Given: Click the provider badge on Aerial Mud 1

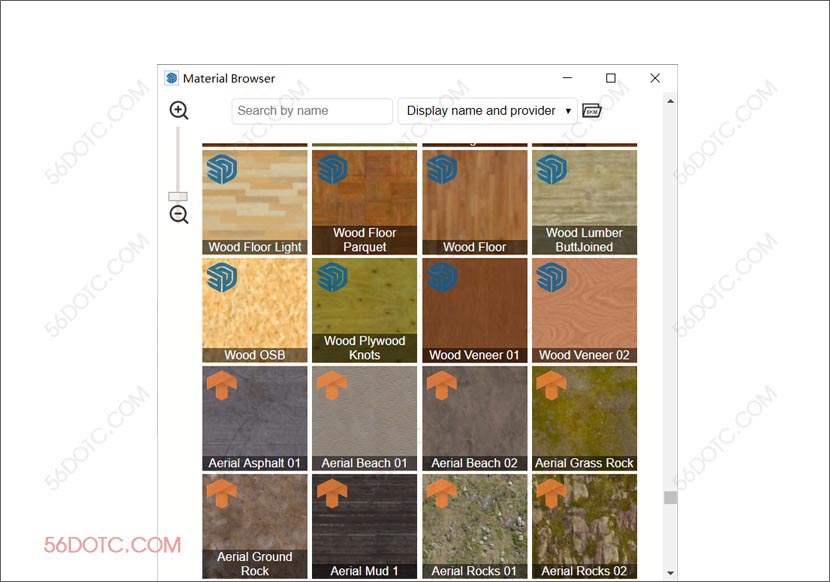Looking at the screenshot, I should pyautogui.click(x=331, y=494).
